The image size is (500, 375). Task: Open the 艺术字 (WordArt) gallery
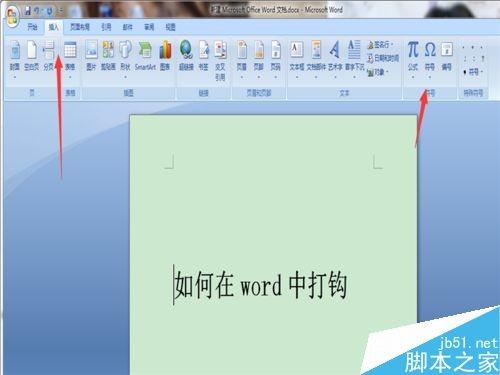coord(335,59)
